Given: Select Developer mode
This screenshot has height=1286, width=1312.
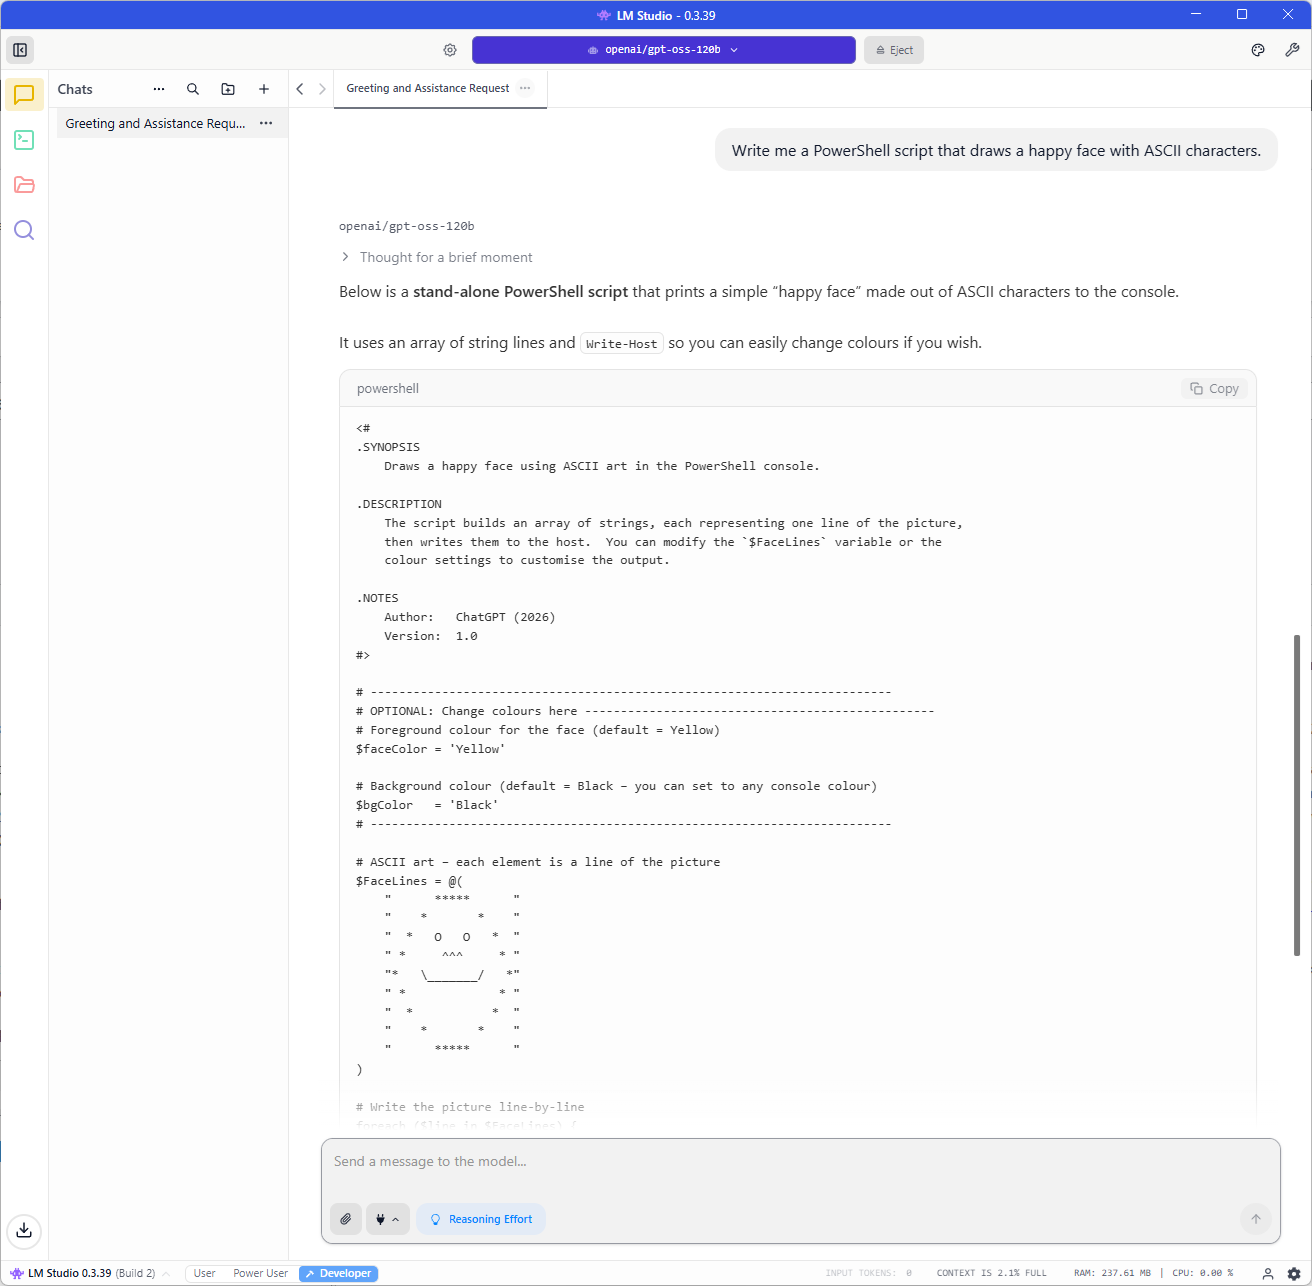Looking at the screenshot, I should pos(339,1273).
